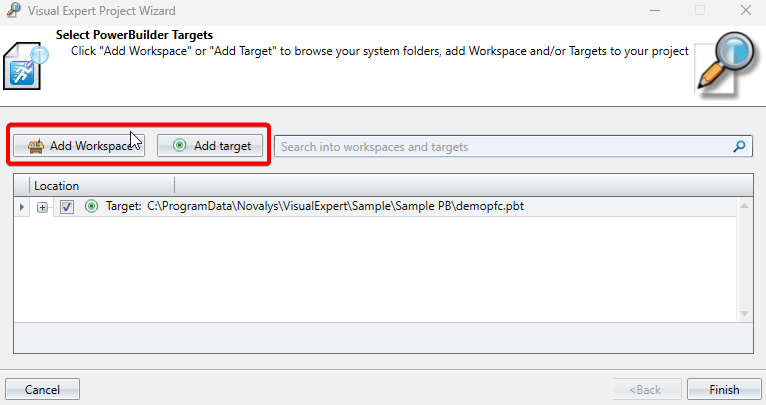Viewport: 766px width, 405px height.
Task: Minimize the Project Wizard window
Action: click(655, 10)
